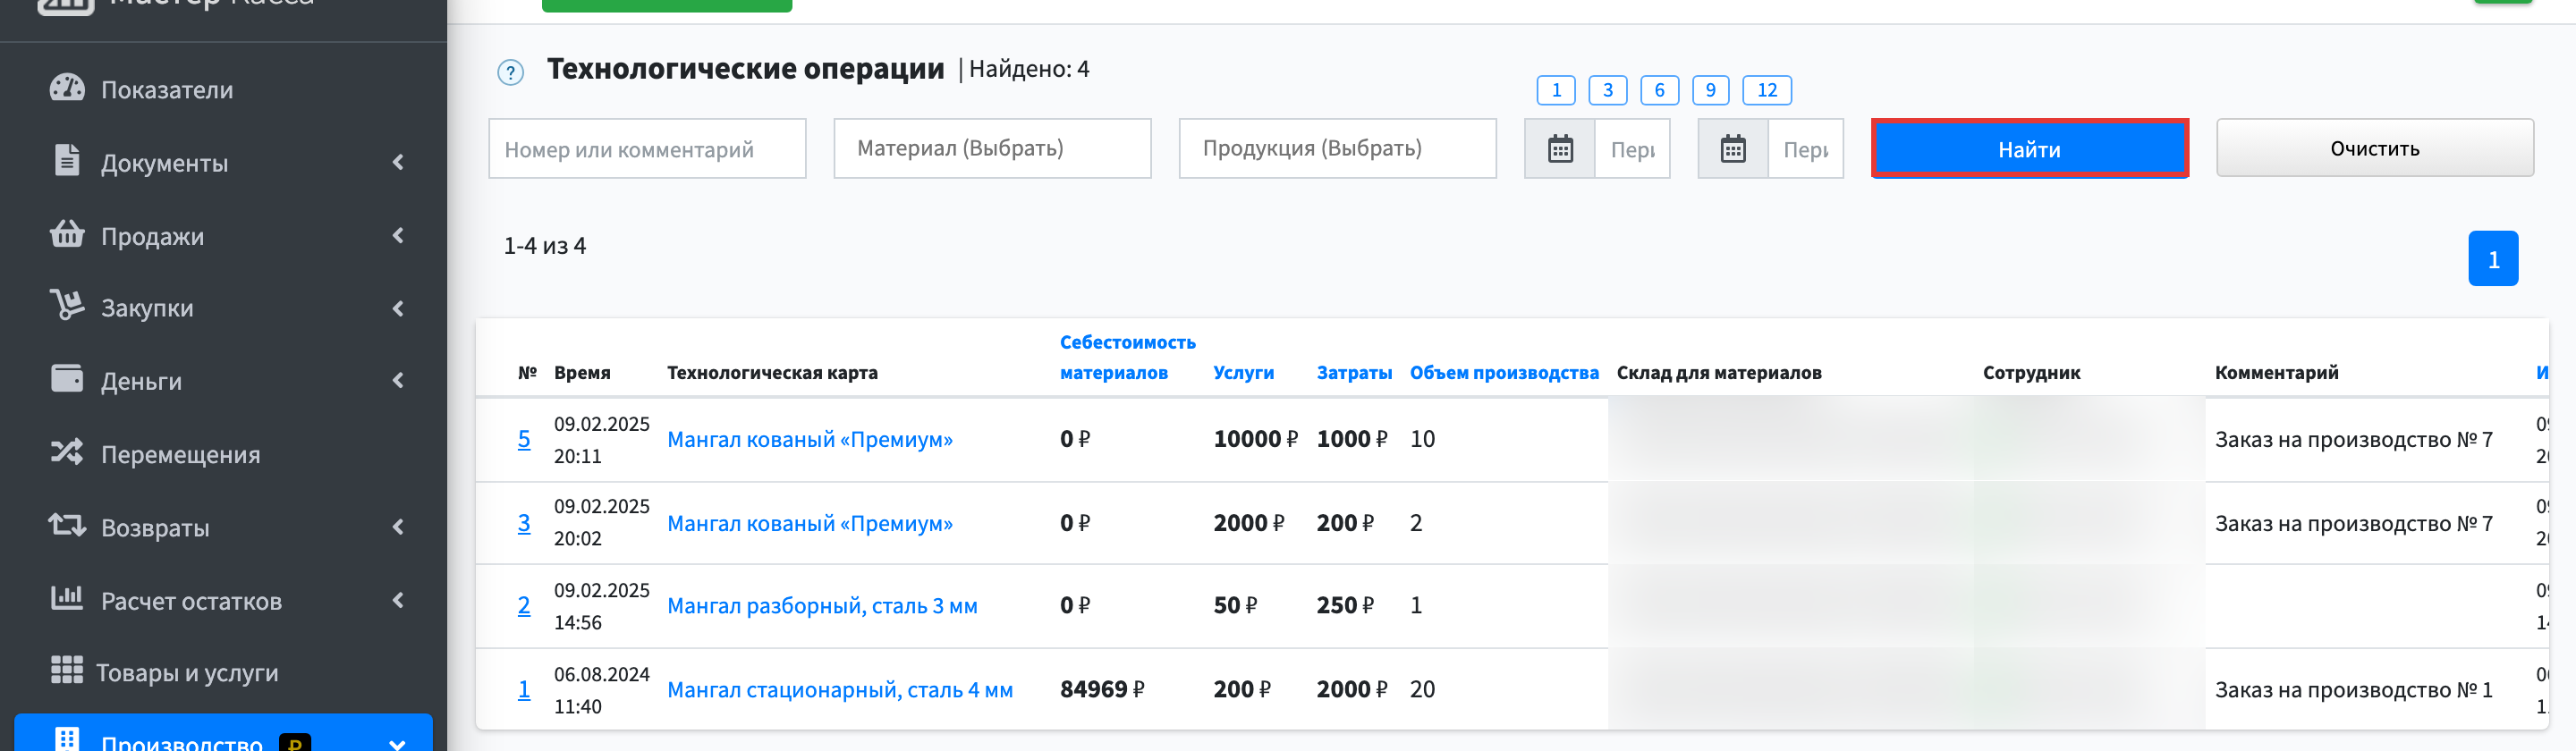
Task: Open the Показатели dashboard icon
Action: tap(67, 88)
